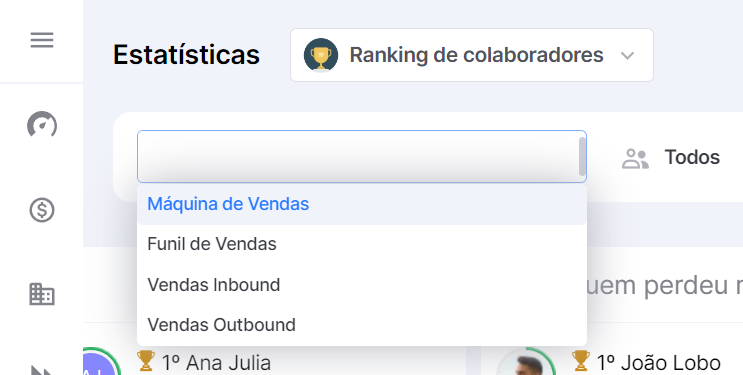Click the people icon beside Todos
Screen dimensions: 743x375
[635, 158]
